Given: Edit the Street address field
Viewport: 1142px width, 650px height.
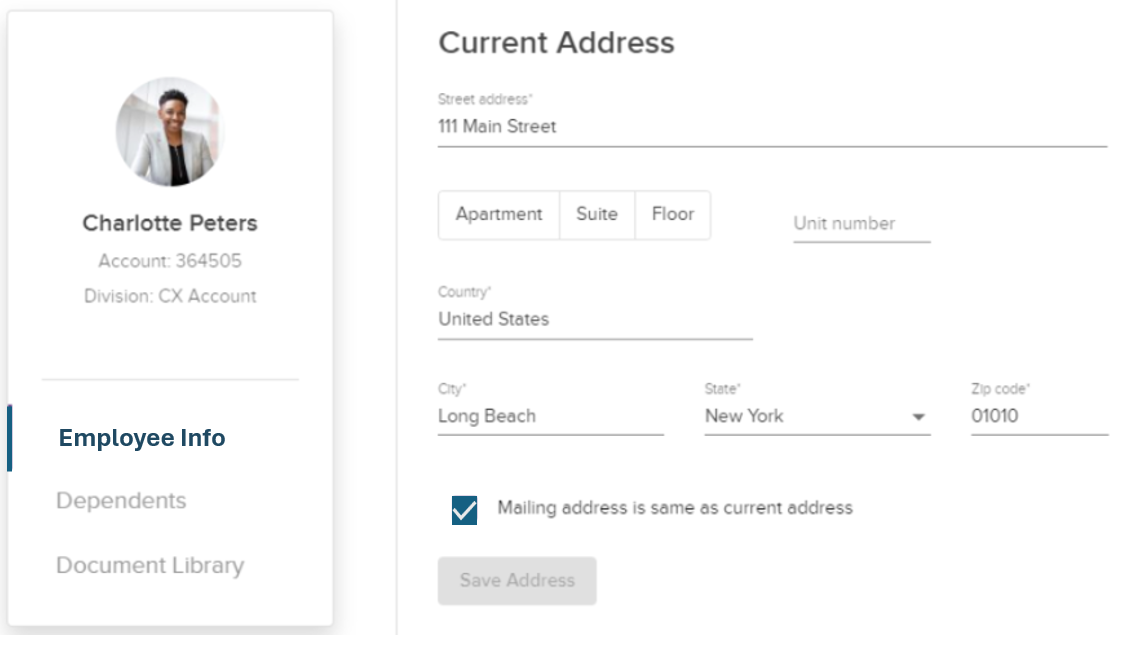Looking at the screenshot, I should point(700,127).
